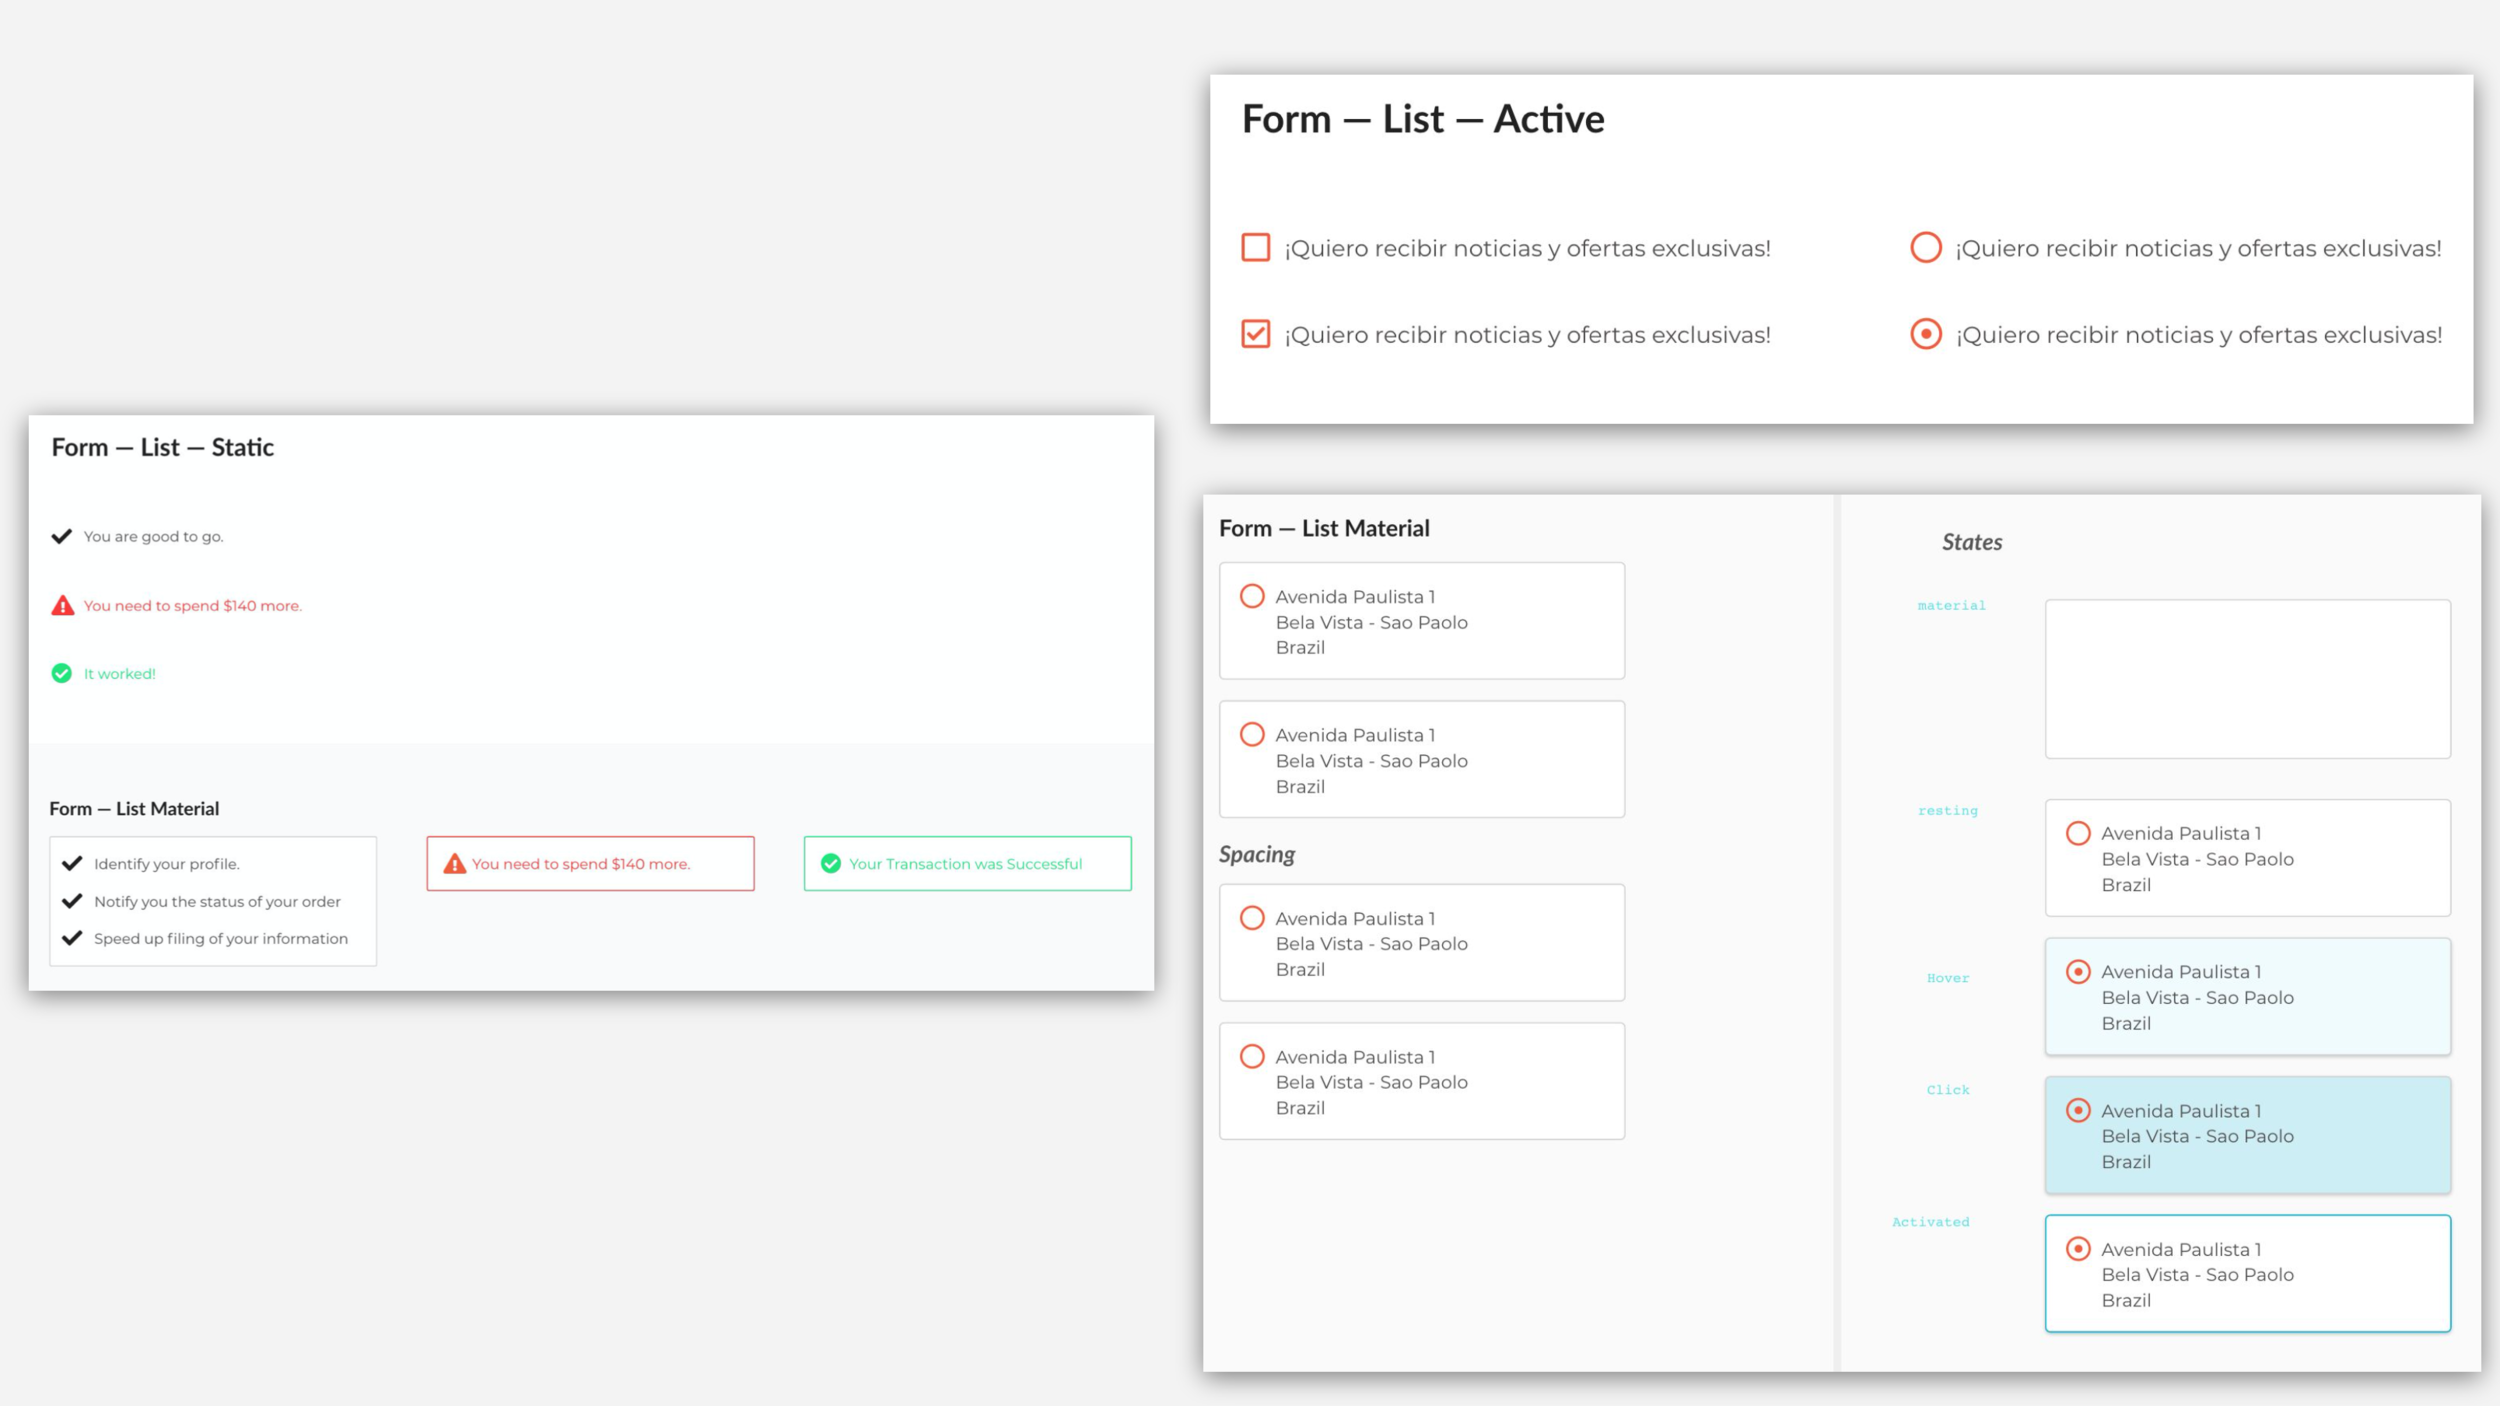The height and width of the screenshot is (1406, 2500).
Task: Click the green check circle in the 'Transaction was Successful' box
Action: point(830,863)
